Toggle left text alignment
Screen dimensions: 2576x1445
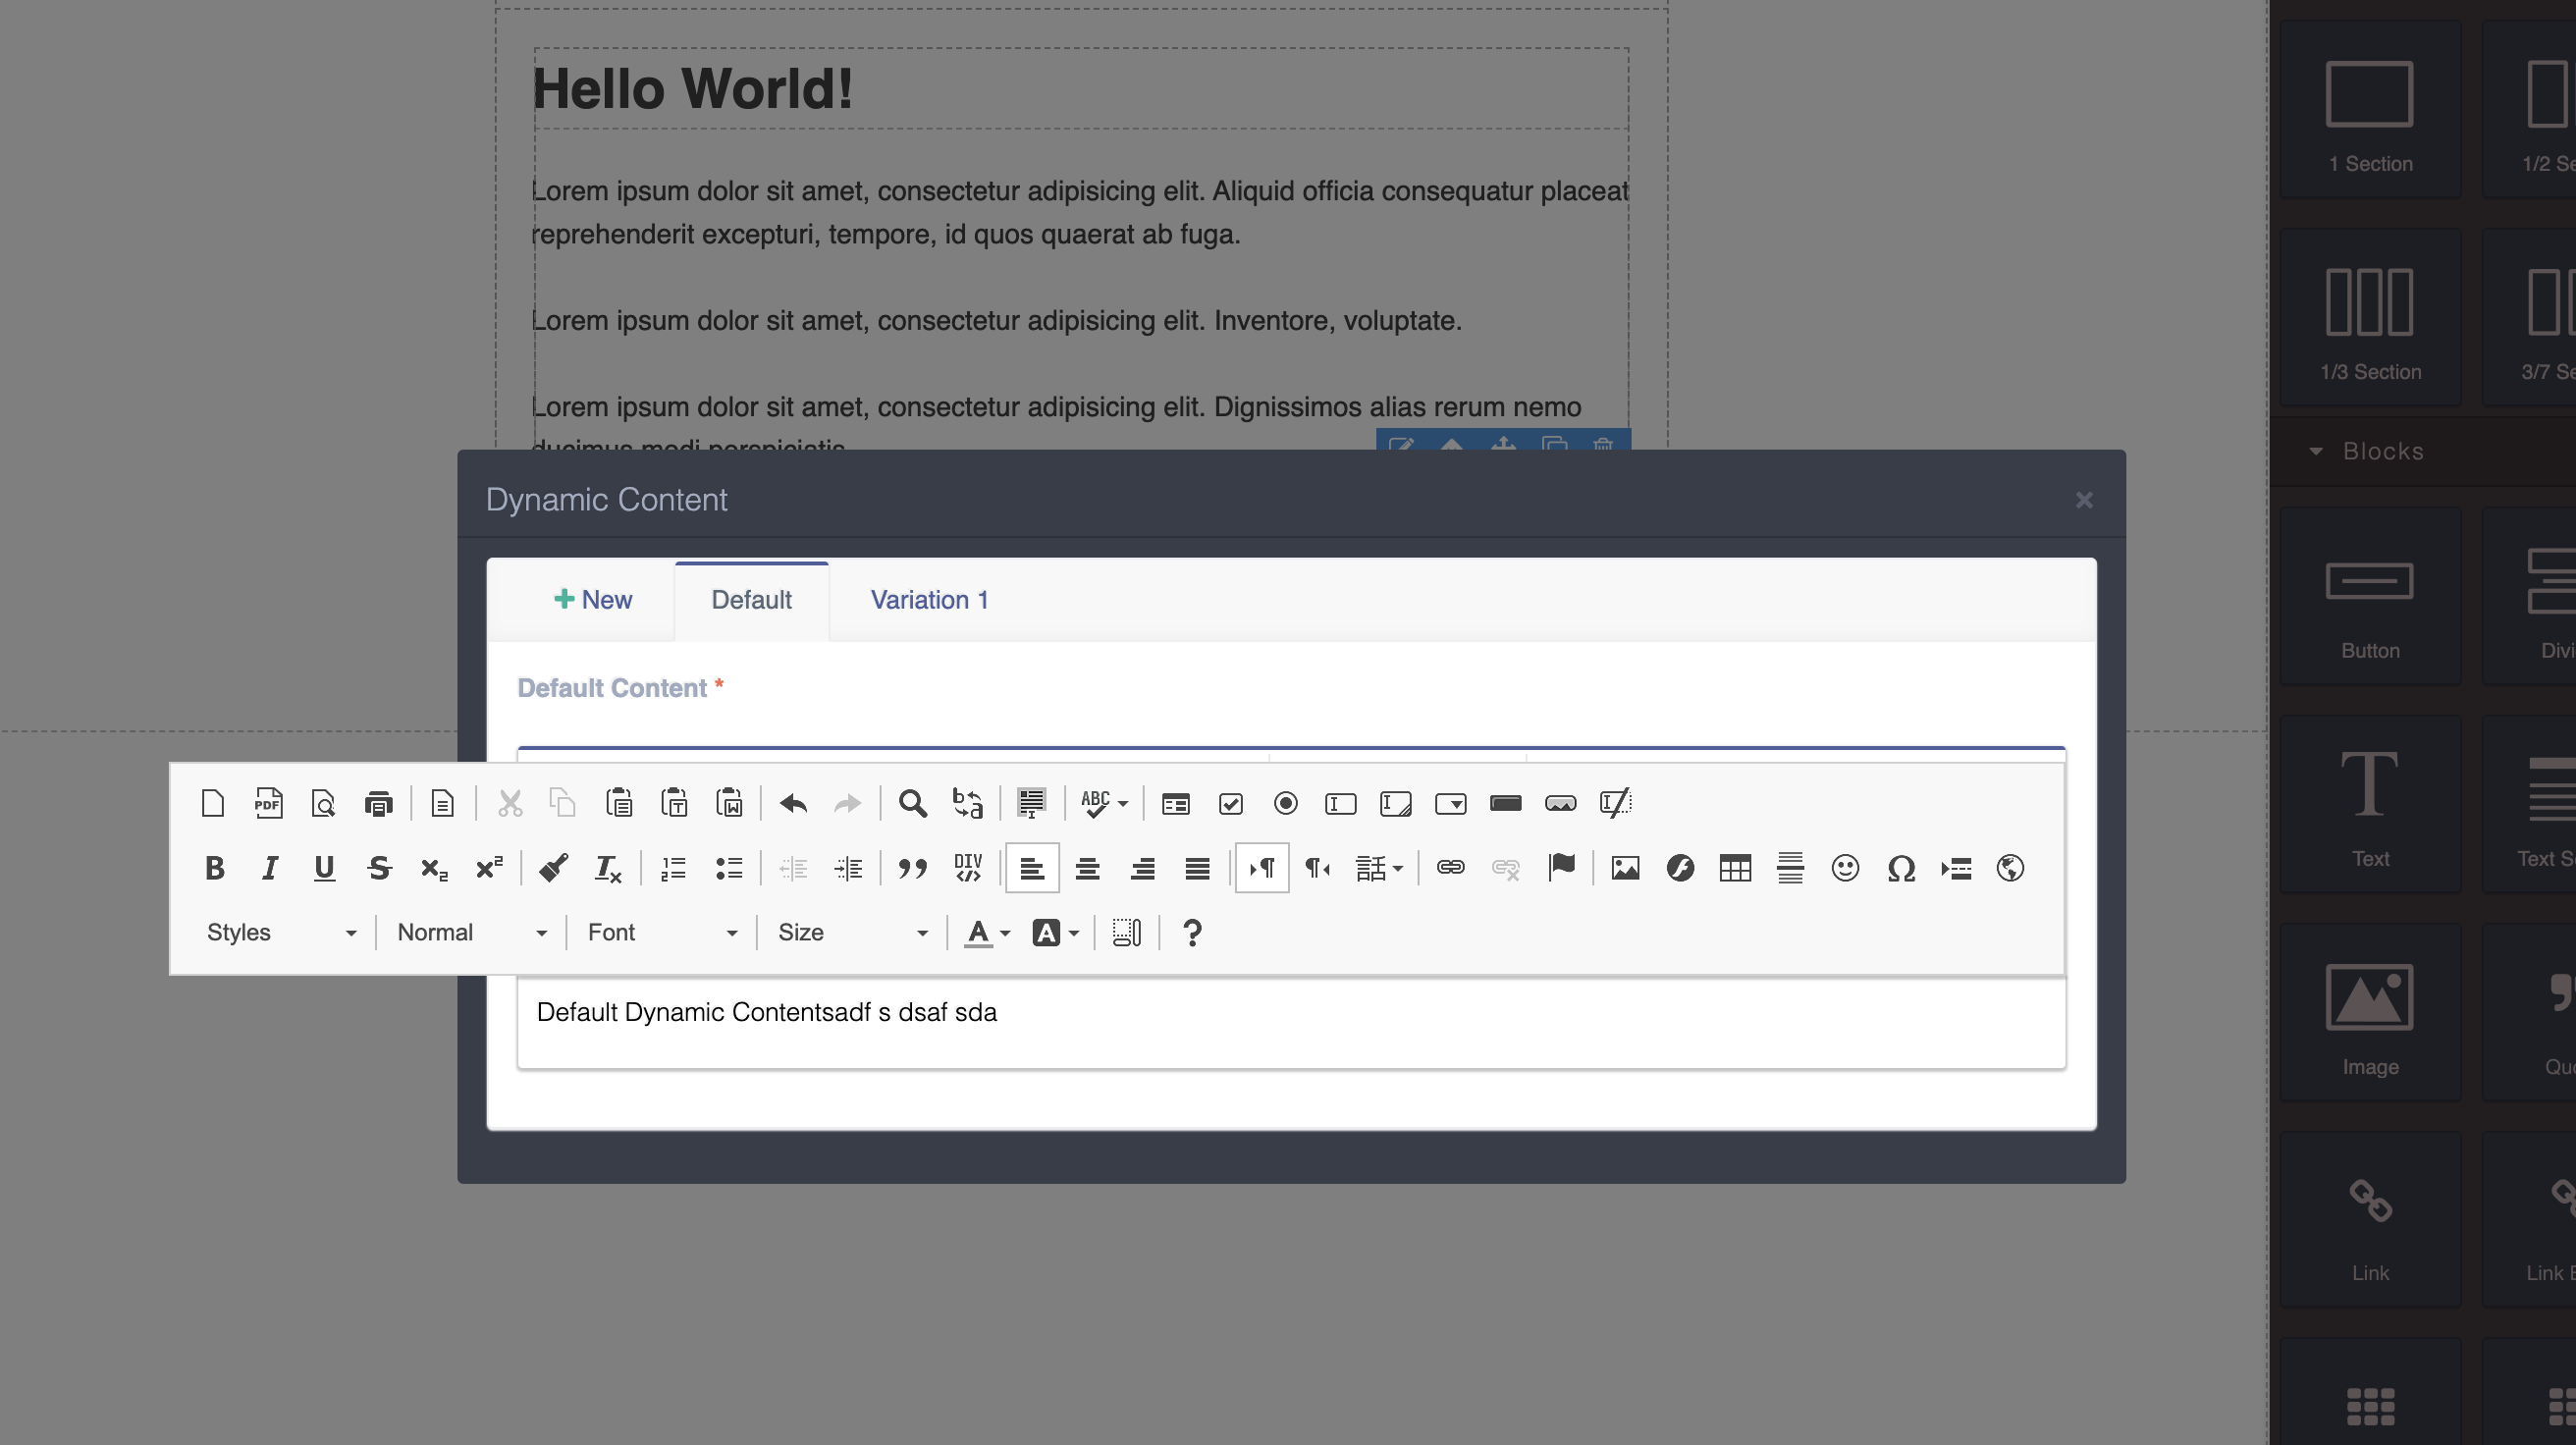click(x=1032, y=868)
